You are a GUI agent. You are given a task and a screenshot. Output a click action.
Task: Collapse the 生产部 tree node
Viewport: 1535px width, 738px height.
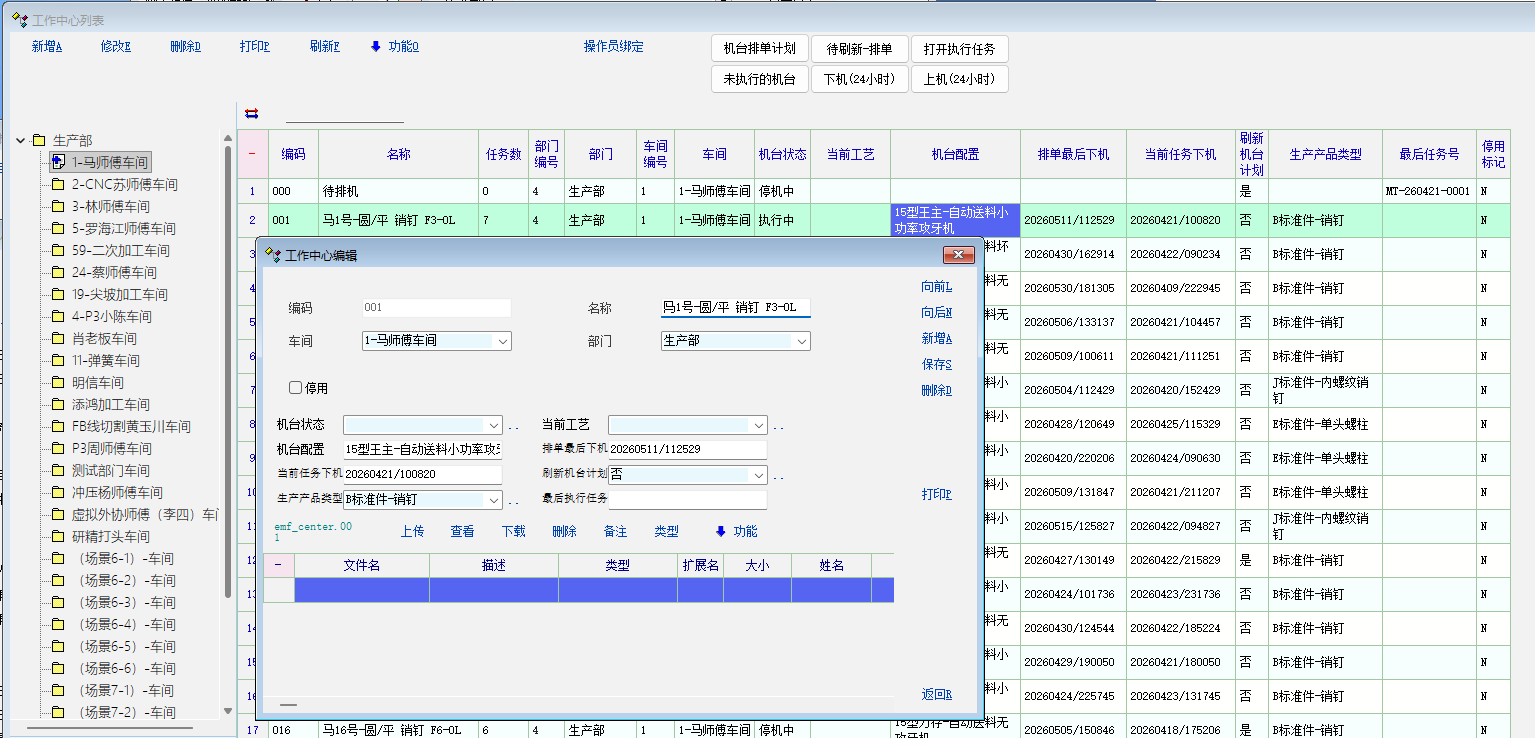coord(21,140)
